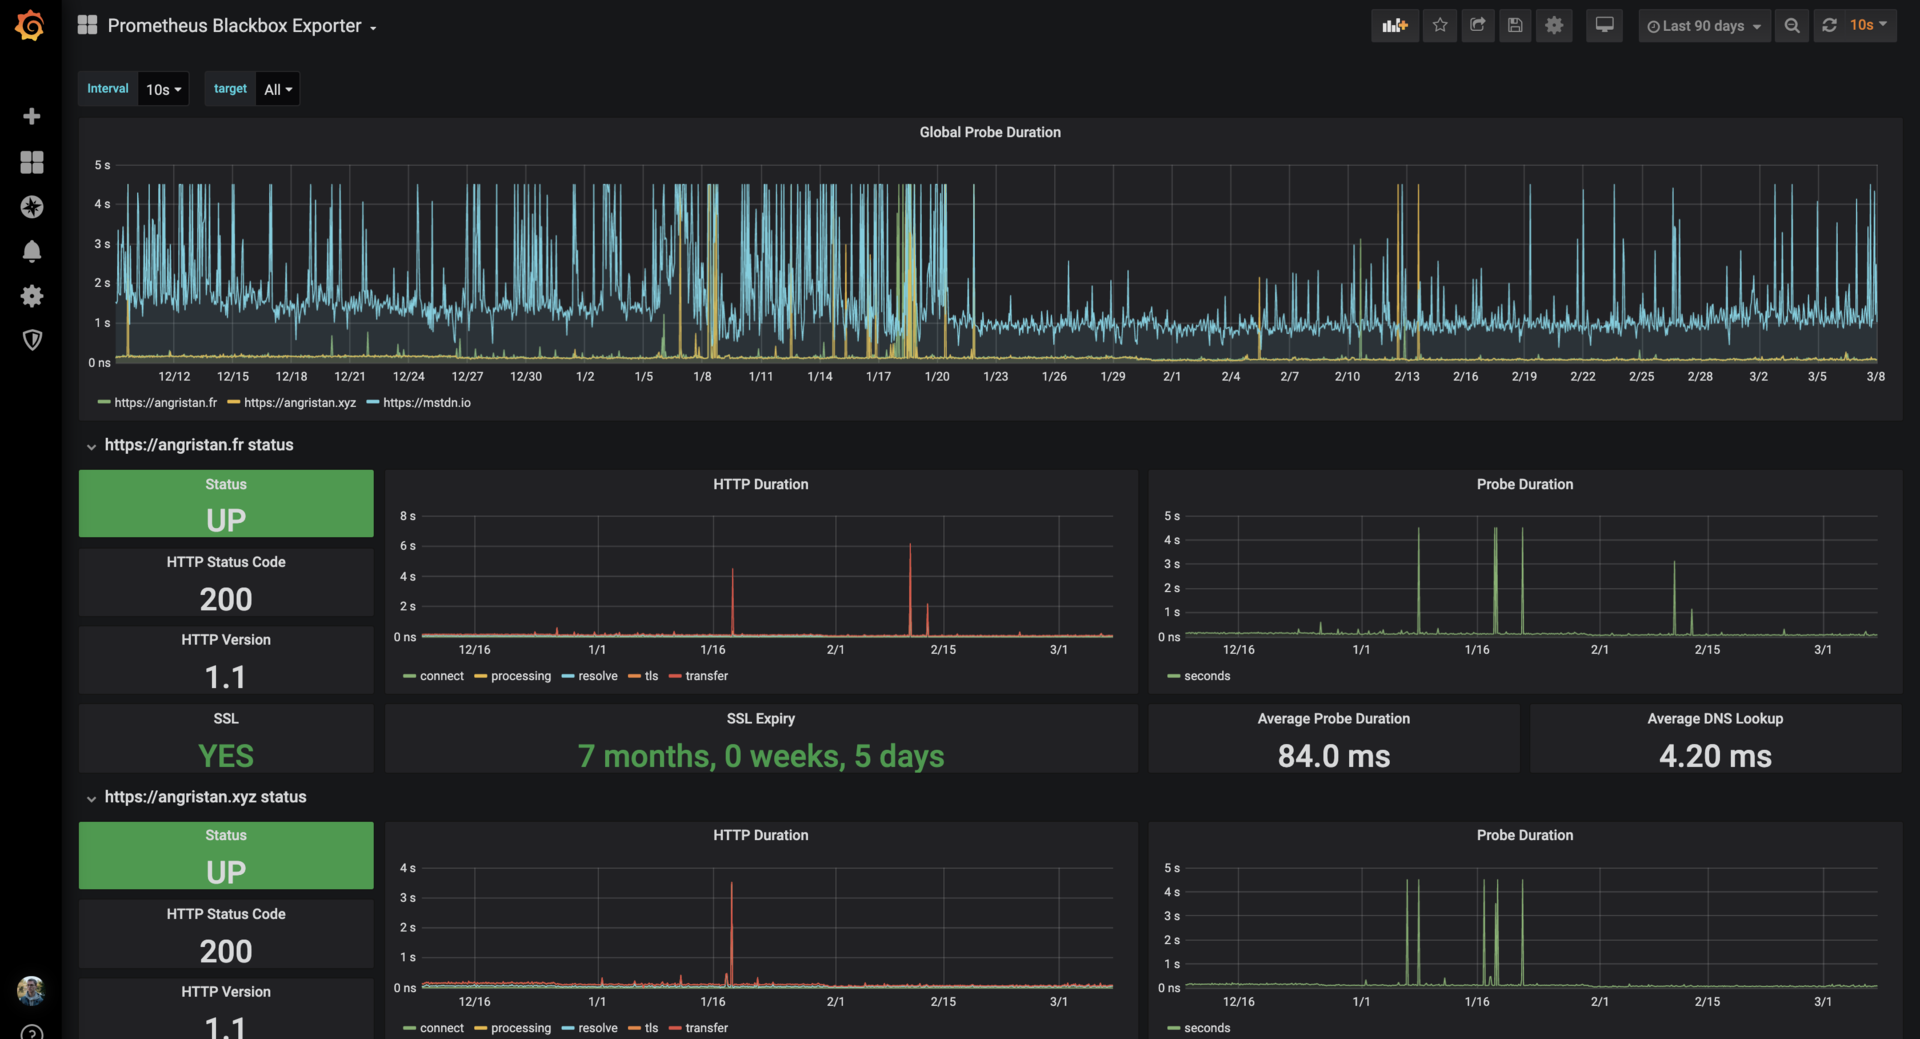Save the dashboard with the save icon
The height and width of the screenshot is (1039, 1920).
pyautogui.click(x=1514, y=25)
